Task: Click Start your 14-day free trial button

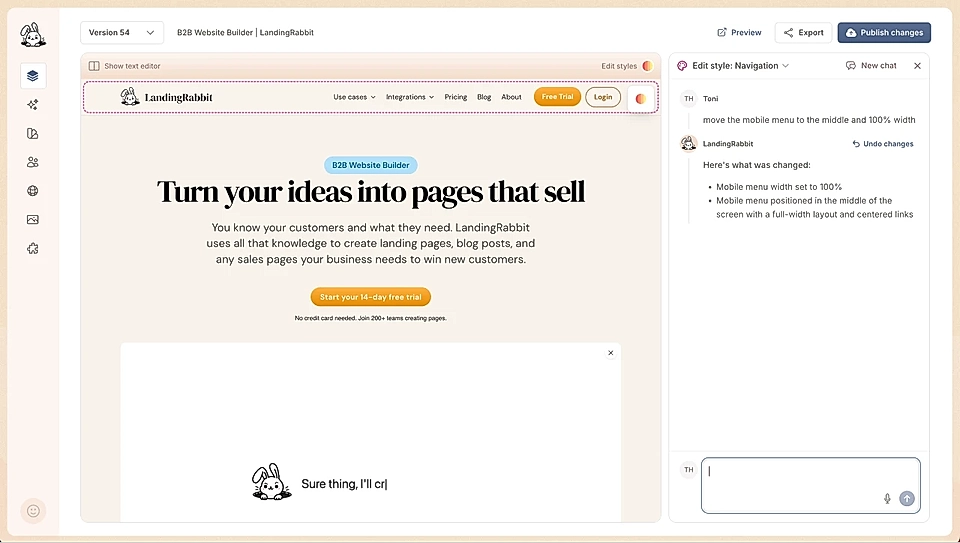Action: point(371,297)
